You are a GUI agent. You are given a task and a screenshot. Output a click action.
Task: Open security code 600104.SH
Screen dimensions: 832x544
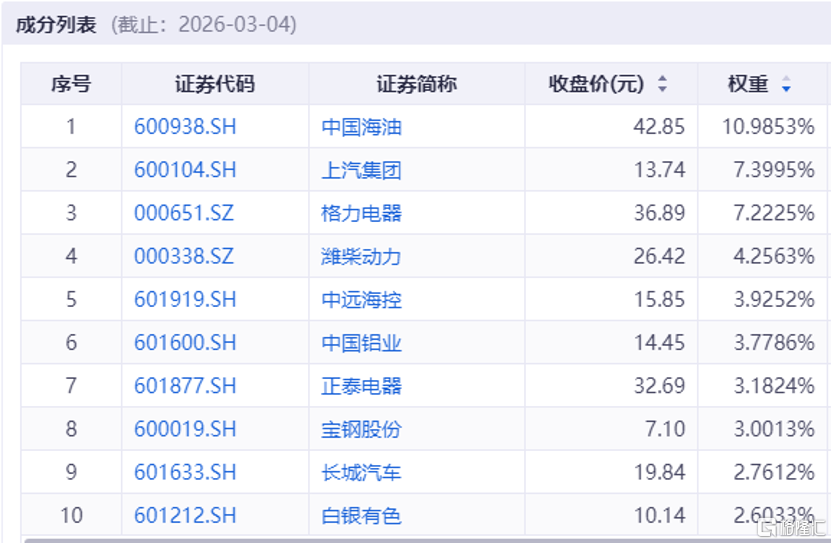[x=185, y=170]
